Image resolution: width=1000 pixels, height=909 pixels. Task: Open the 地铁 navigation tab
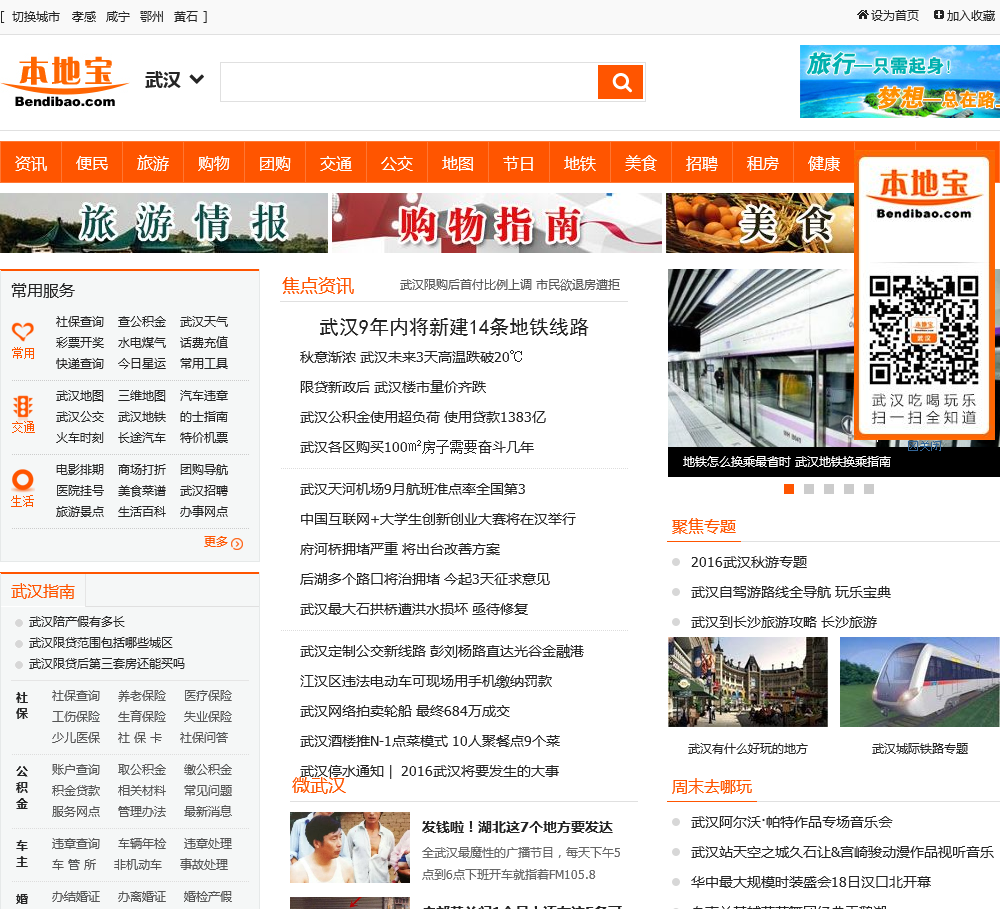tap(580, 163)
